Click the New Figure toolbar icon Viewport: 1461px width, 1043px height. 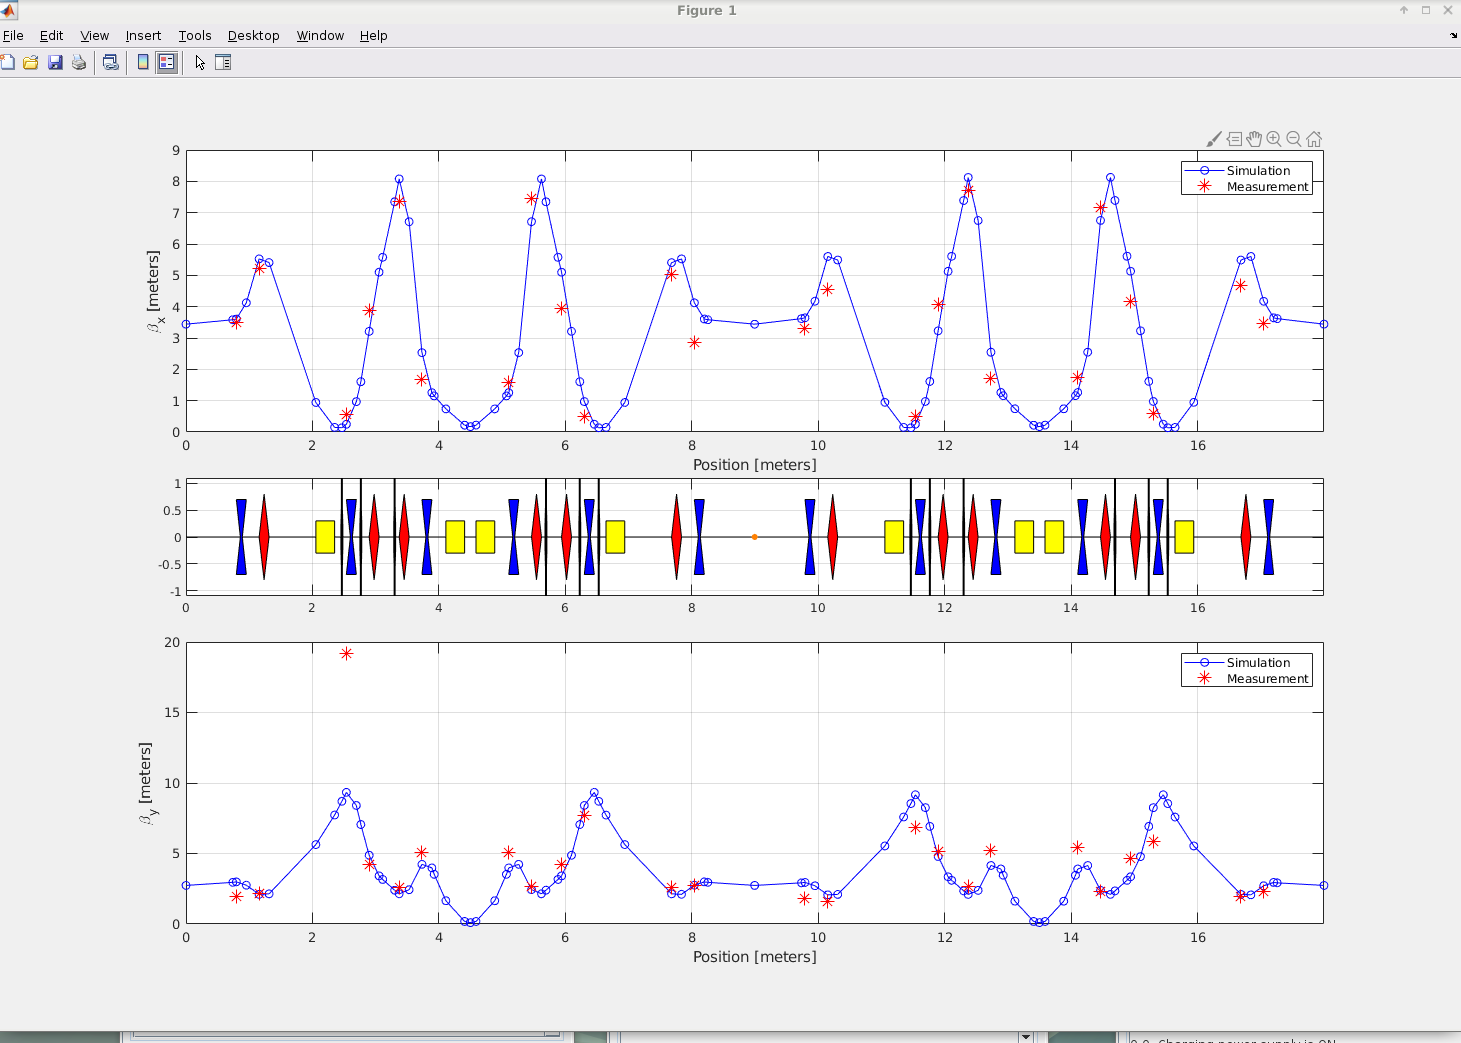tap(7, 62)
